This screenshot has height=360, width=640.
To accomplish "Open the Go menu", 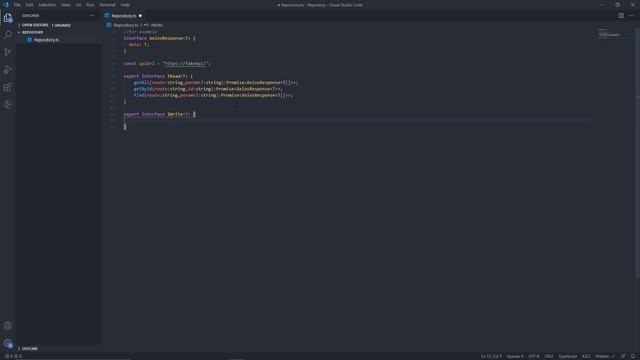I will (x=78, y=5).
